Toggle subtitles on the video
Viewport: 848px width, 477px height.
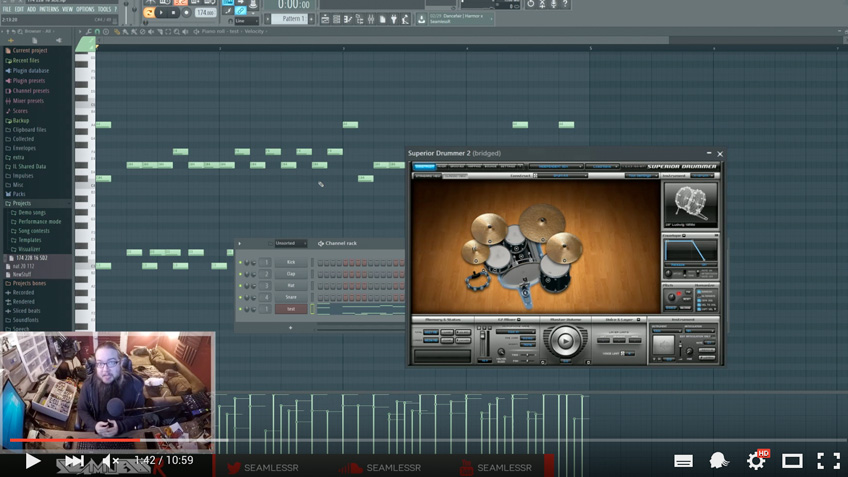click(x=683, y=461)
